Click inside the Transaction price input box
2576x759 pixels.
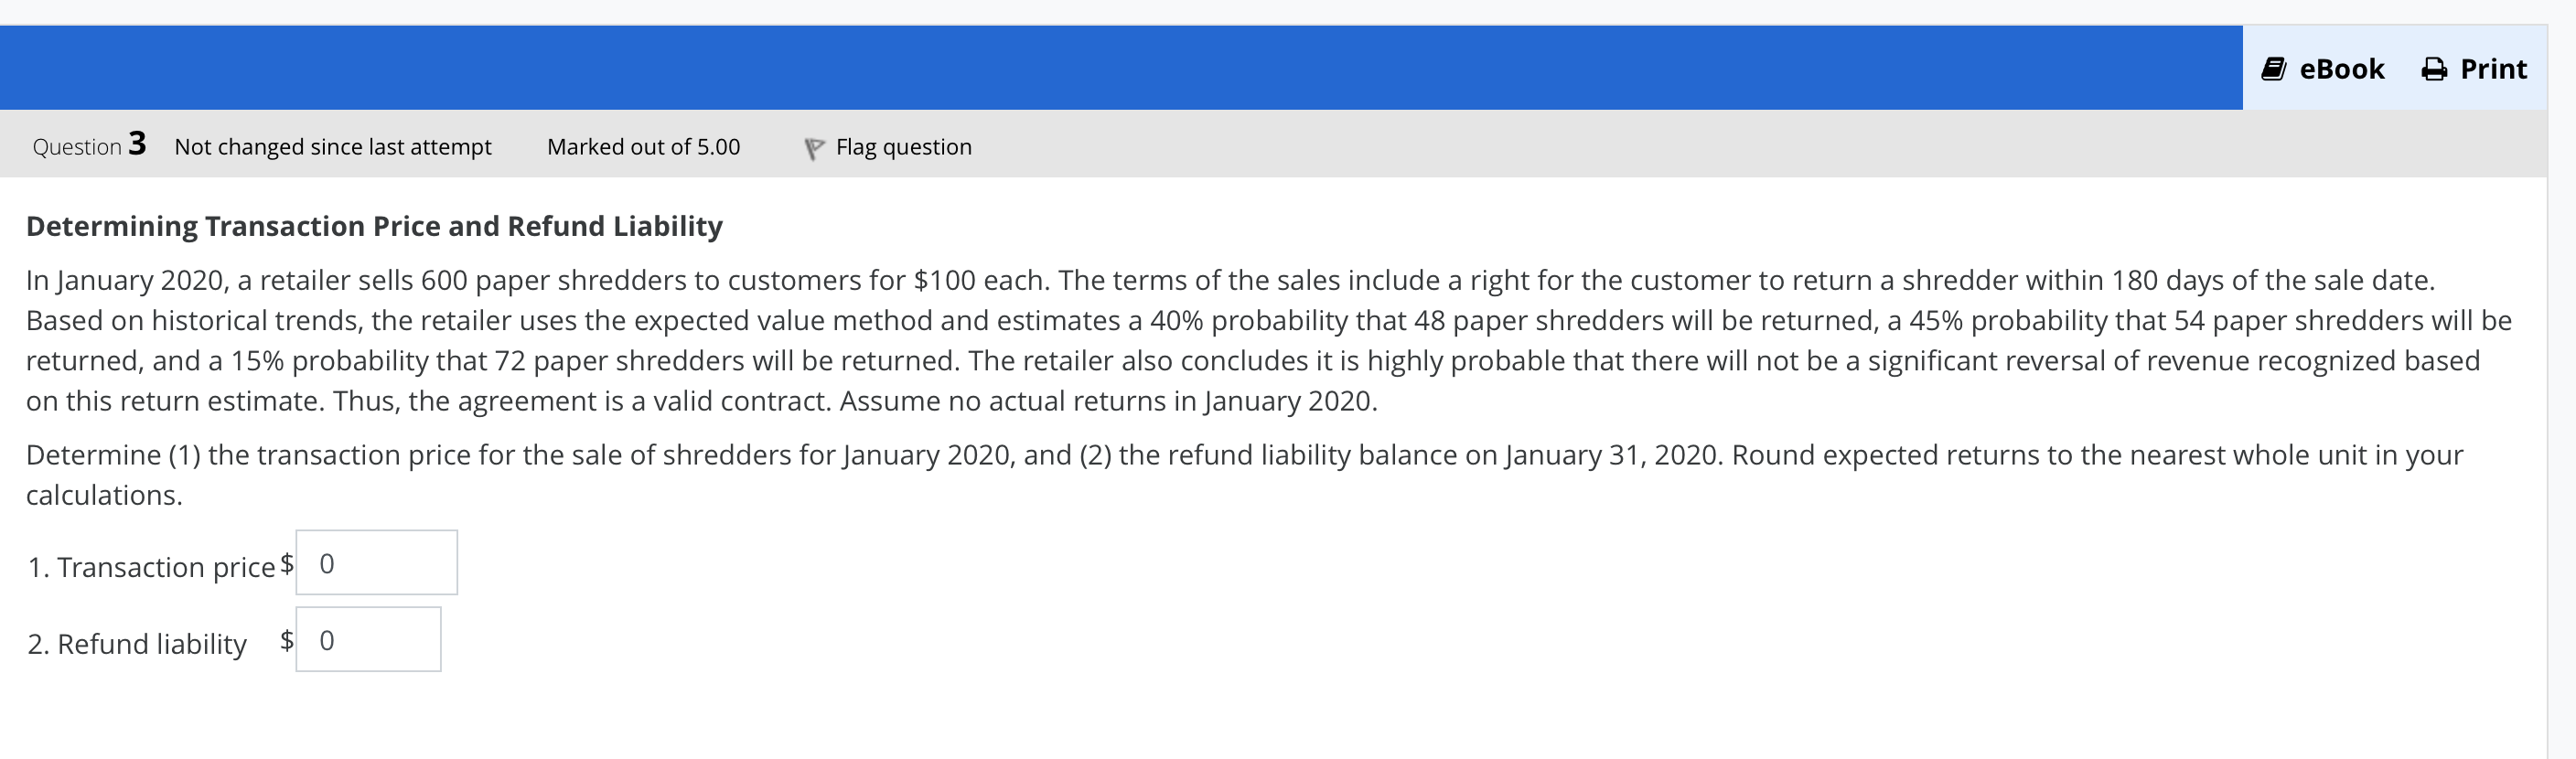[376, 563]
